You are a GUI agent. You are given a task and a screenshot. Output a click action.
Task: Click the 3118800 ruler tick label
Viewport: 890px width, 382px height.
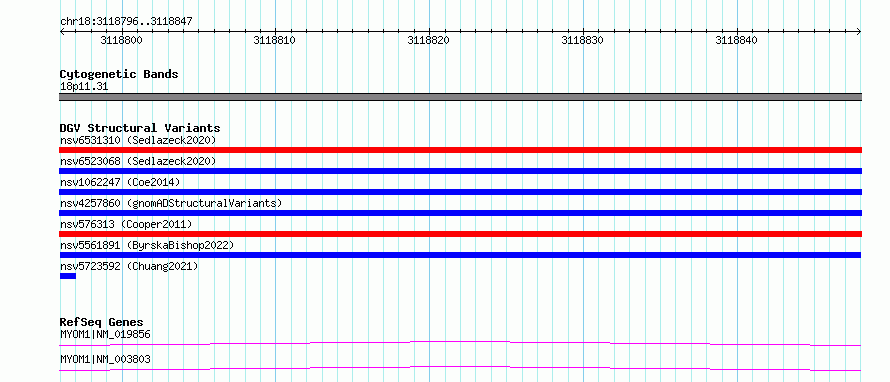pyautogui.click(x=121, y=41)
